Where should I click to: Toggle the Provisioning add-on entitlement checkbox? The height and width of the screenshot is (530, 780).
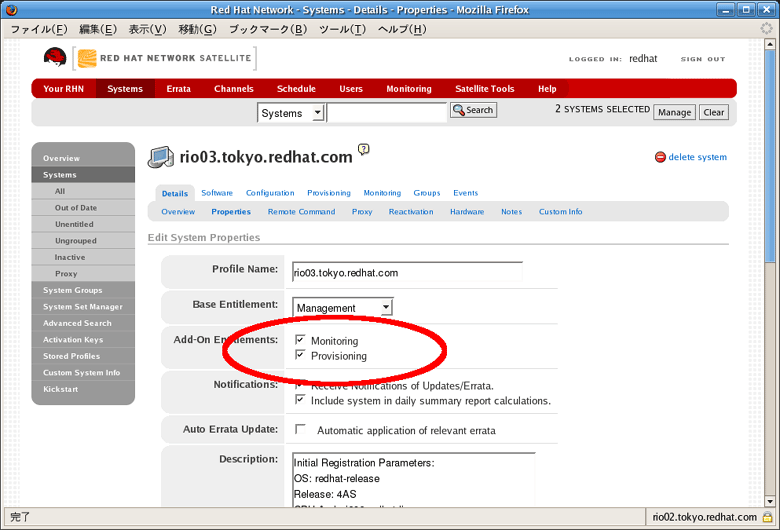click(x=300, y=355)
